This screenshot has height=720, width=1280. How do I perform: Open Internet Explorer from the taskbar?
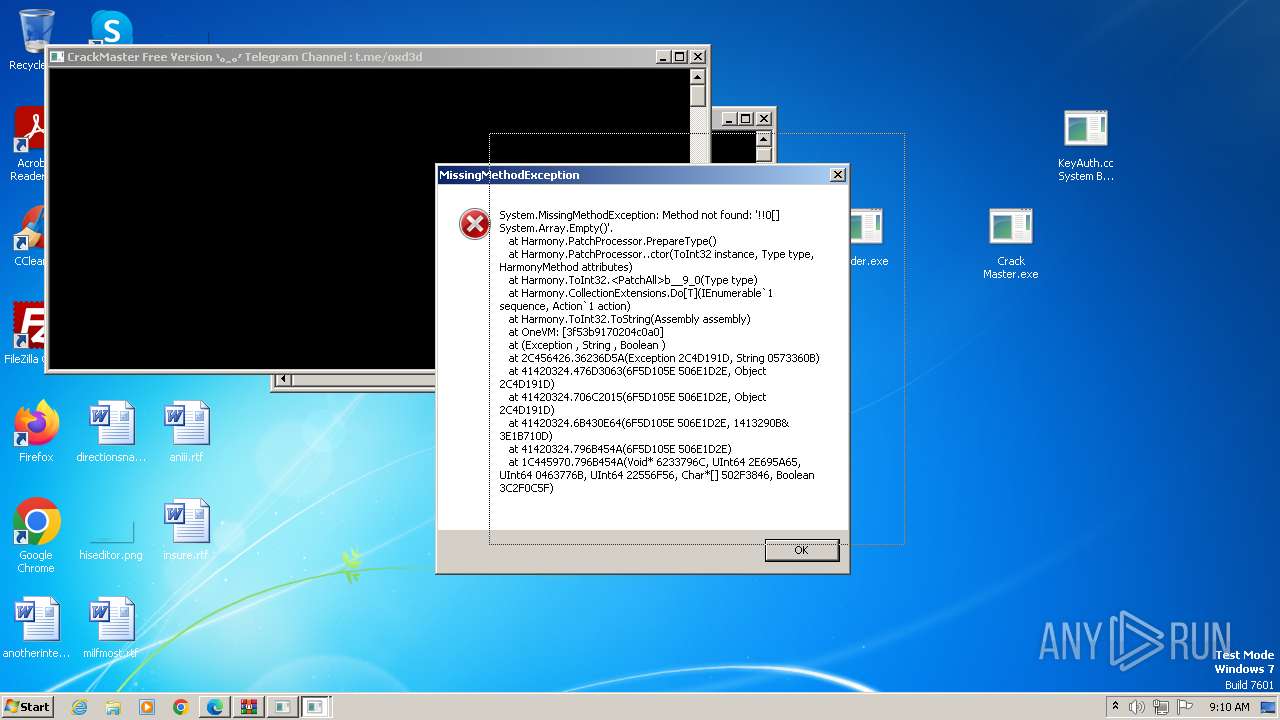(x=79, y=707)
